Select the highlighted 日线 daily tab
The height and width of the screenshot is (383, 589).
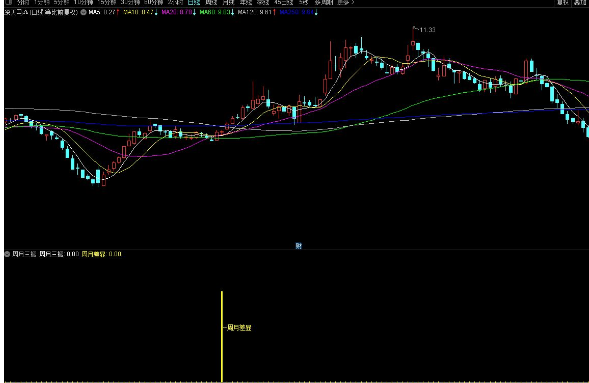pyautogui.click(x=194, y=2)
